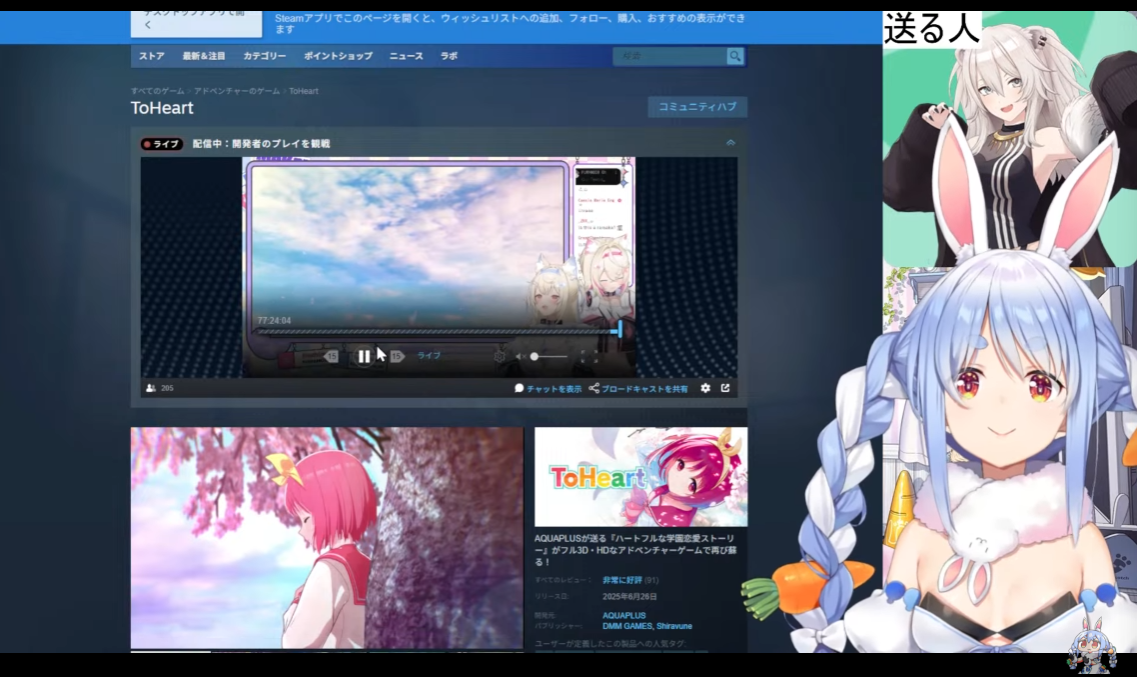This screenshot has width=1137, height=677.
Task: Open the AQUAPLUS developer link
Action: point(624,615)
